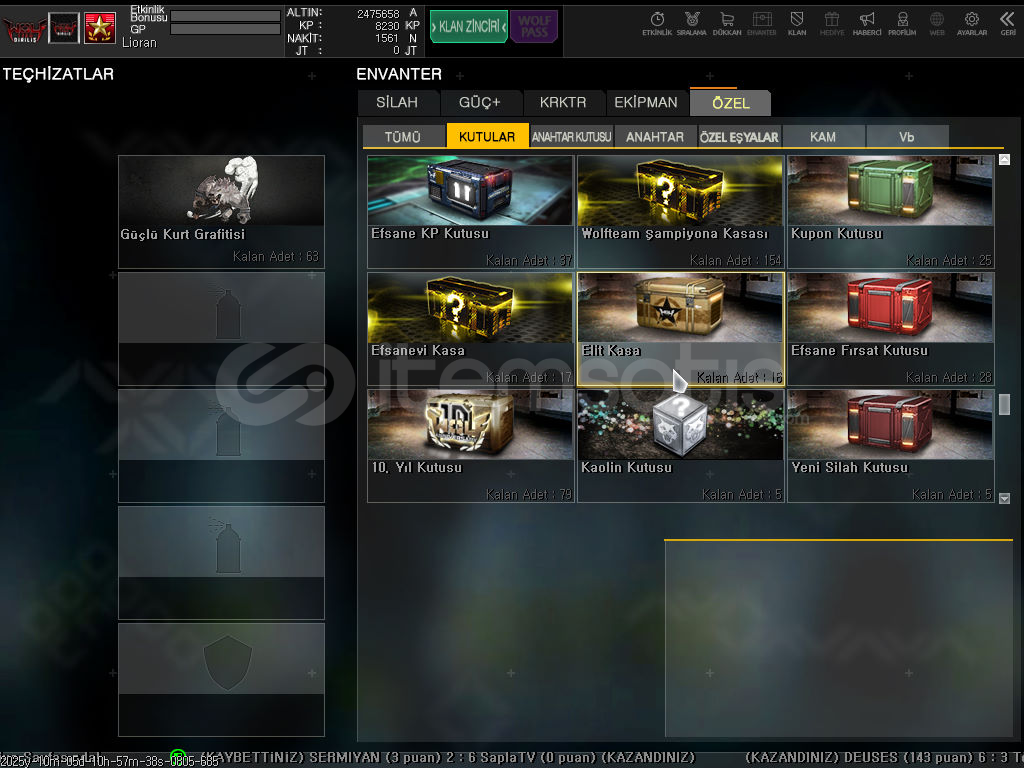Open the Sıralama ranking medal icon
This screenshot has width=1024, height=768.
[692, 23]
